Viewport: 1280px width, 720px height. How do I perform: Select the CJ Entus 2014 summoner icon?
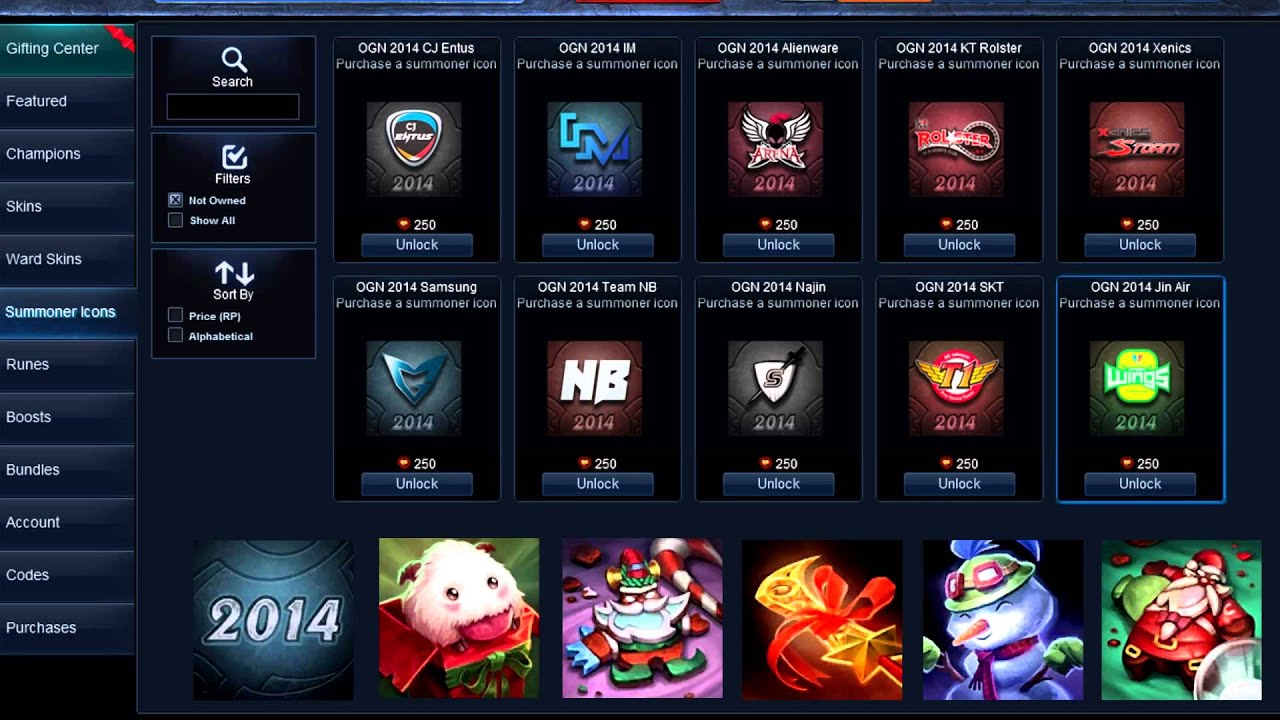(x=414, y=149)
